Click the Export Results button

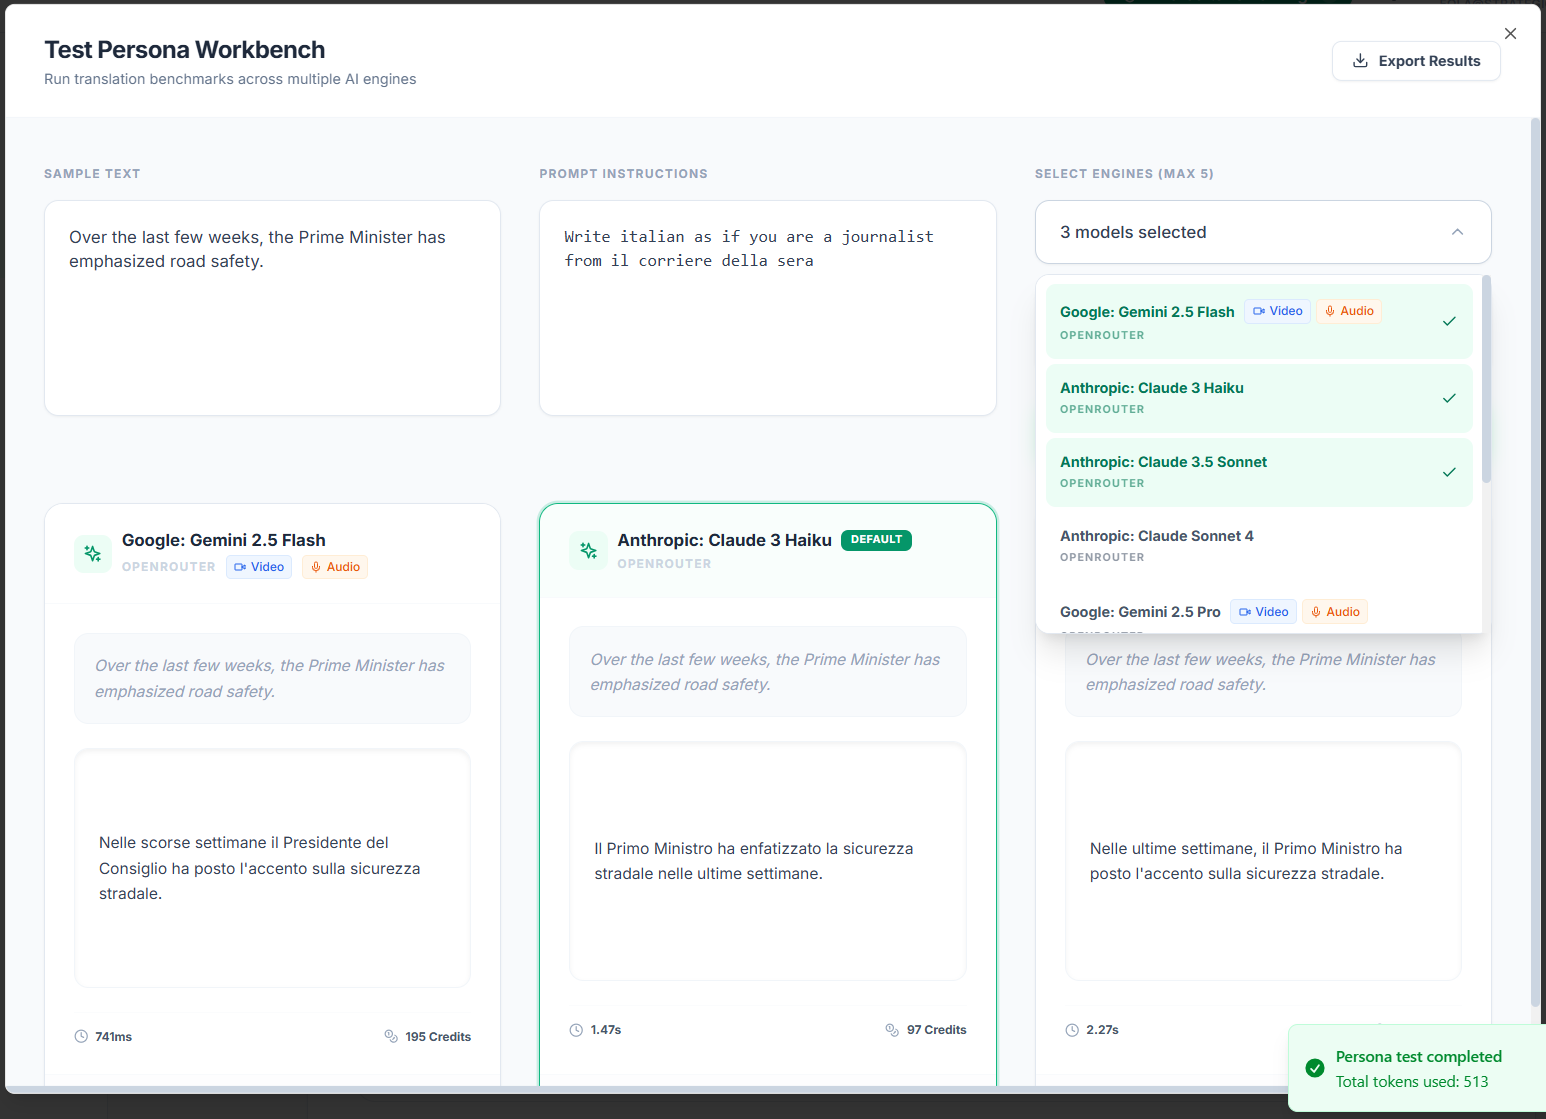[x=1416, y=61]
